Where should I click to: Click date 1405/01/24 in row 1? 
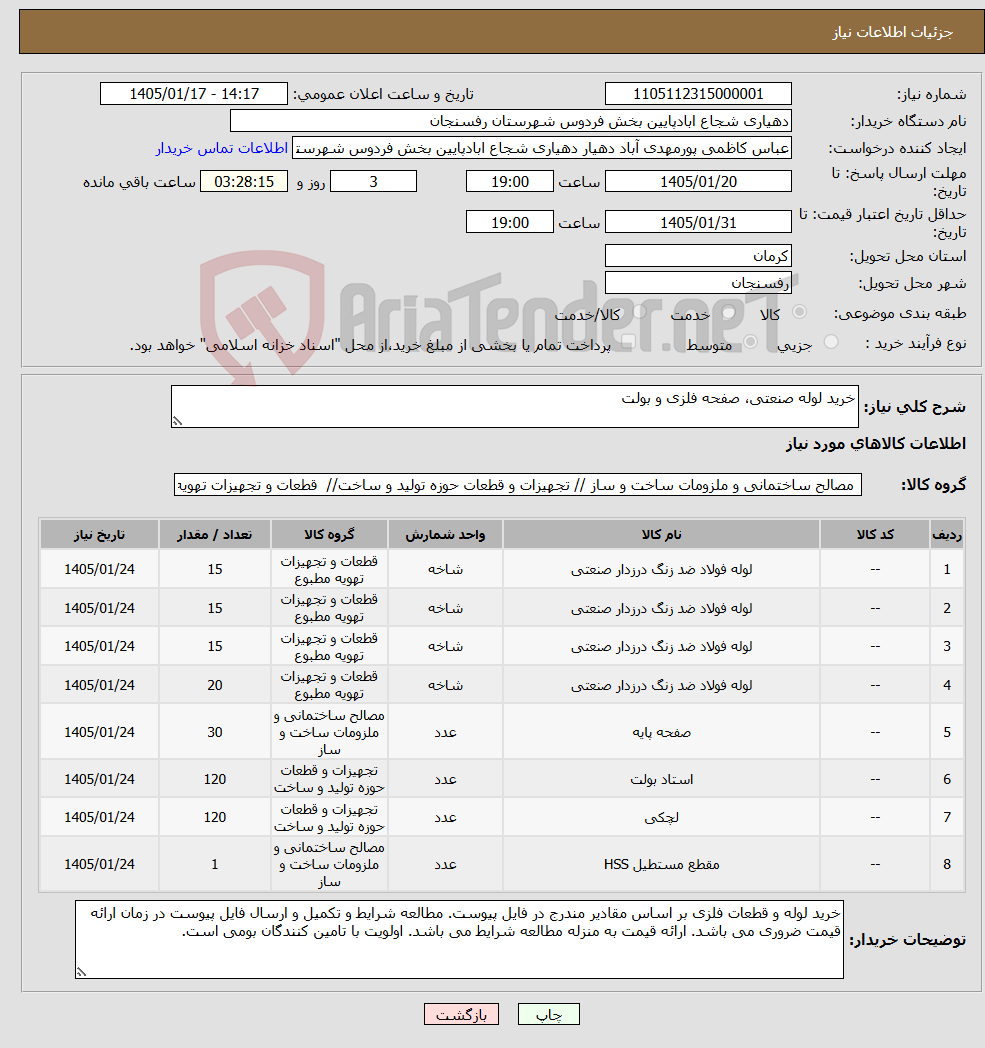pos(99,569)
